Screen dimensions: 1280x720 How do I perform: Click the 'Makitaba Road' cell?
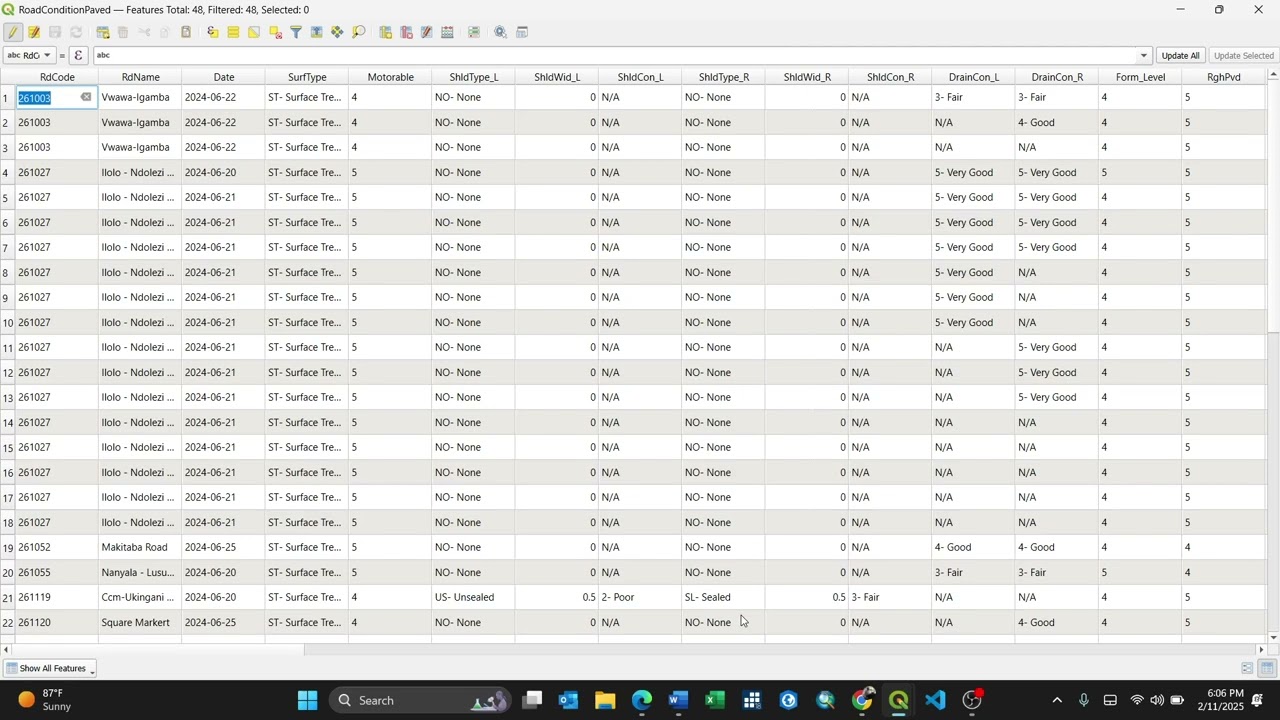click(140, 548)
